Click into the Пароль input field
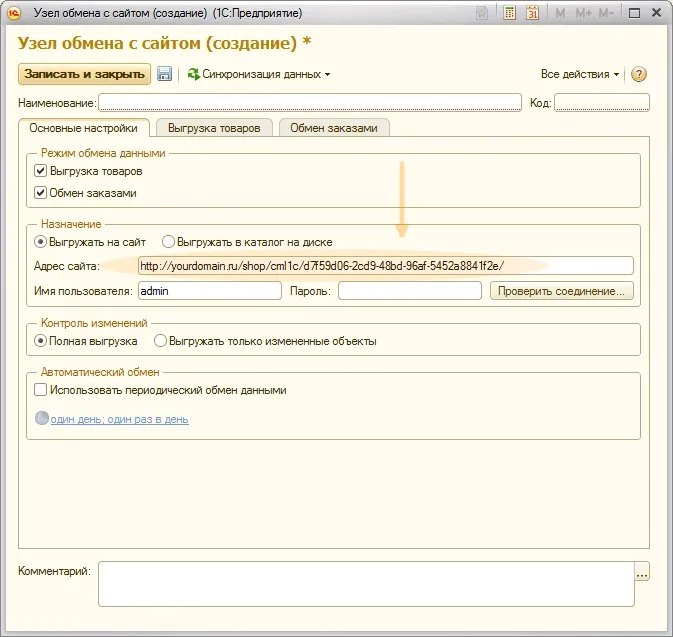This screenshot has height=637, width=673. click(x=410, y=291)
